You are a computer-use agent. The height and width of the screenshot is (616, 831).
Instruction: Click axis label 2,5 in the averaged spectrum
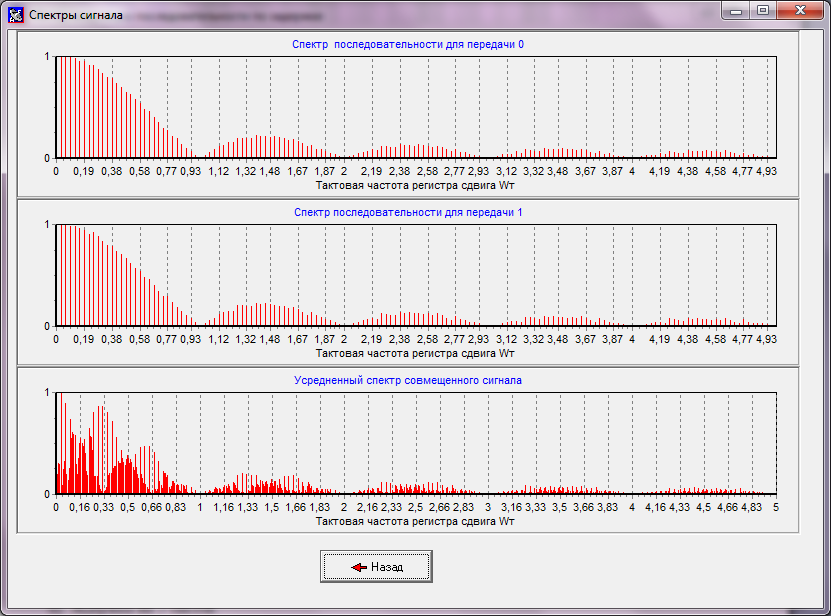point(416,507)
